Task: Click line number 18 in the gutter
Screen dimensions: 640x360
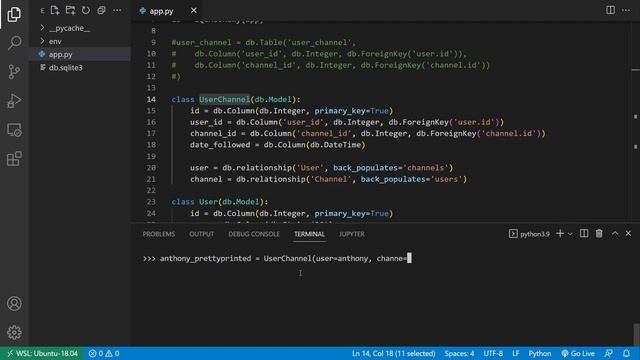Action: pos(151,145)
